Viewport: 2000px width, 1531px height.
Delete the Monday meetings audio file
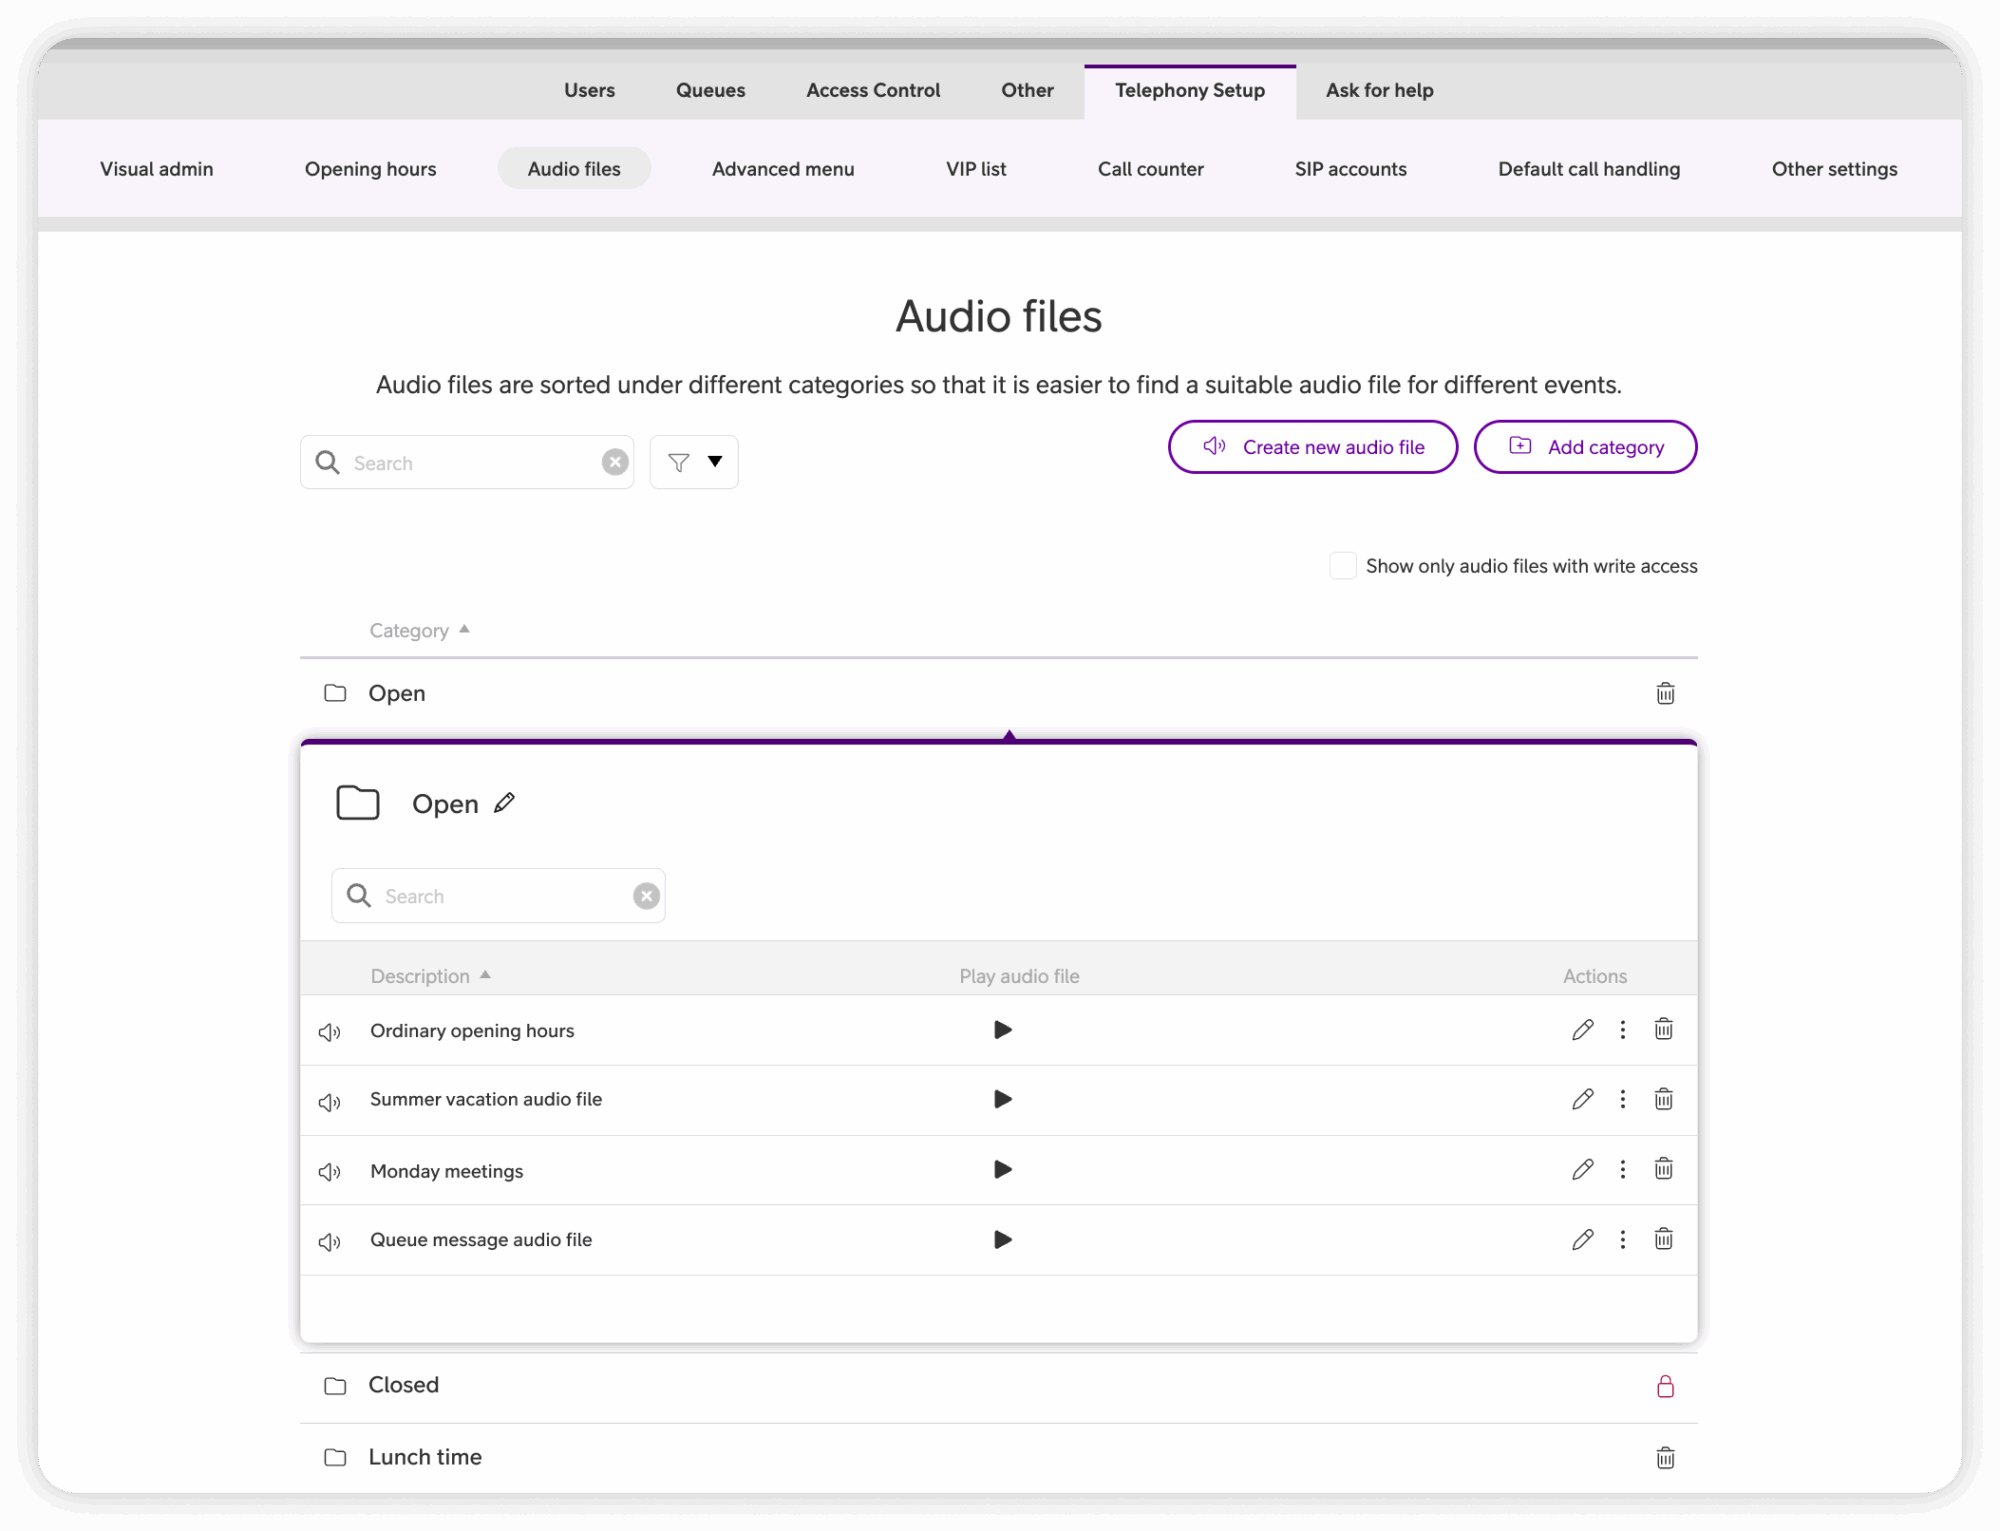pos(1663,1169)
